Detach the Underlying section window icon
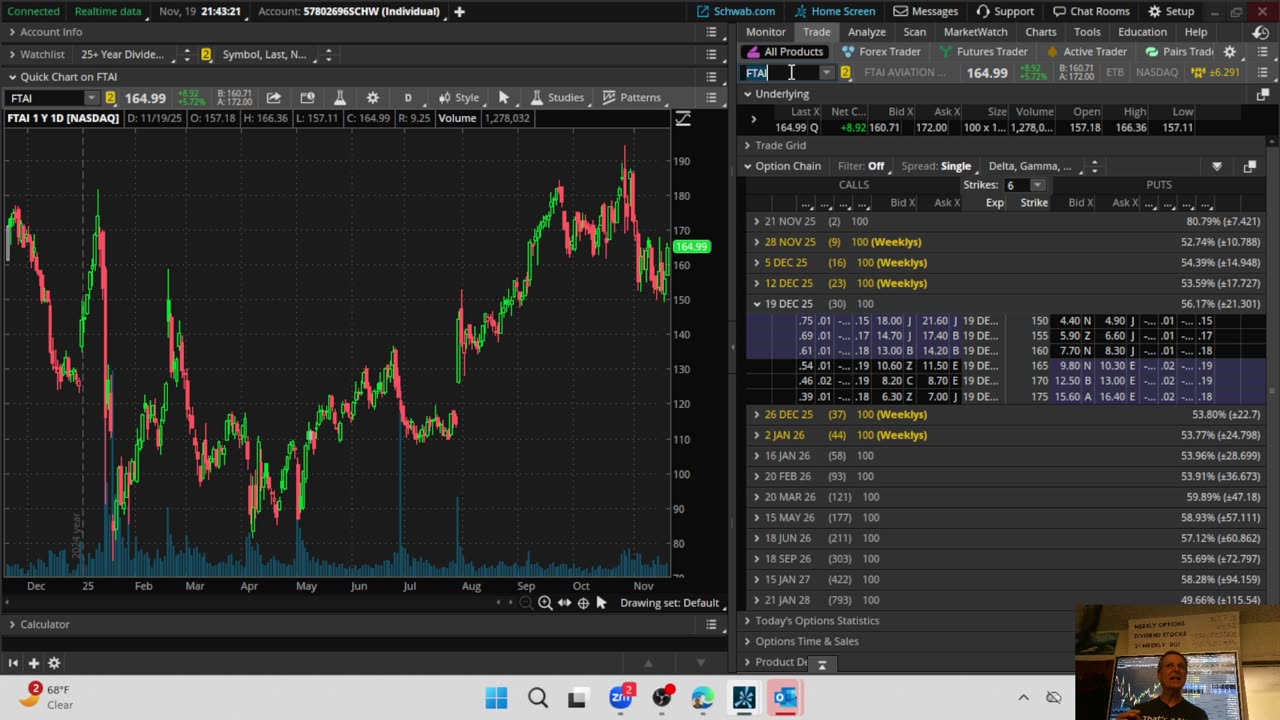 click(1262, 94)
